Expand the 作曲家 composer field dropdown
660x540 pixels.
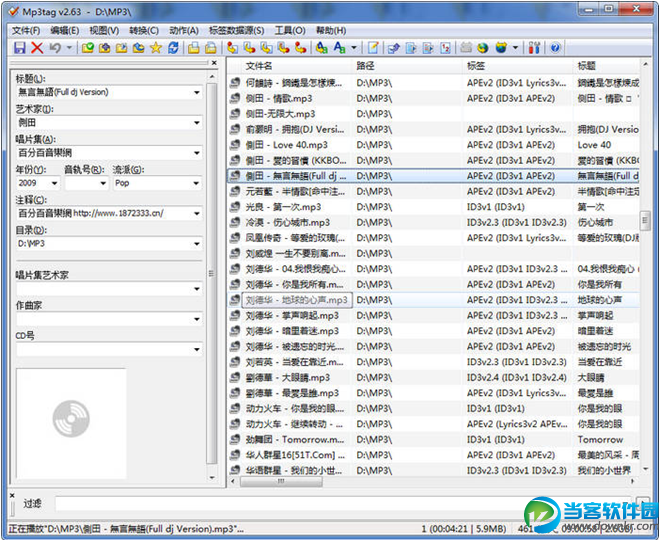pyautogui.click(x=197, y=319)
